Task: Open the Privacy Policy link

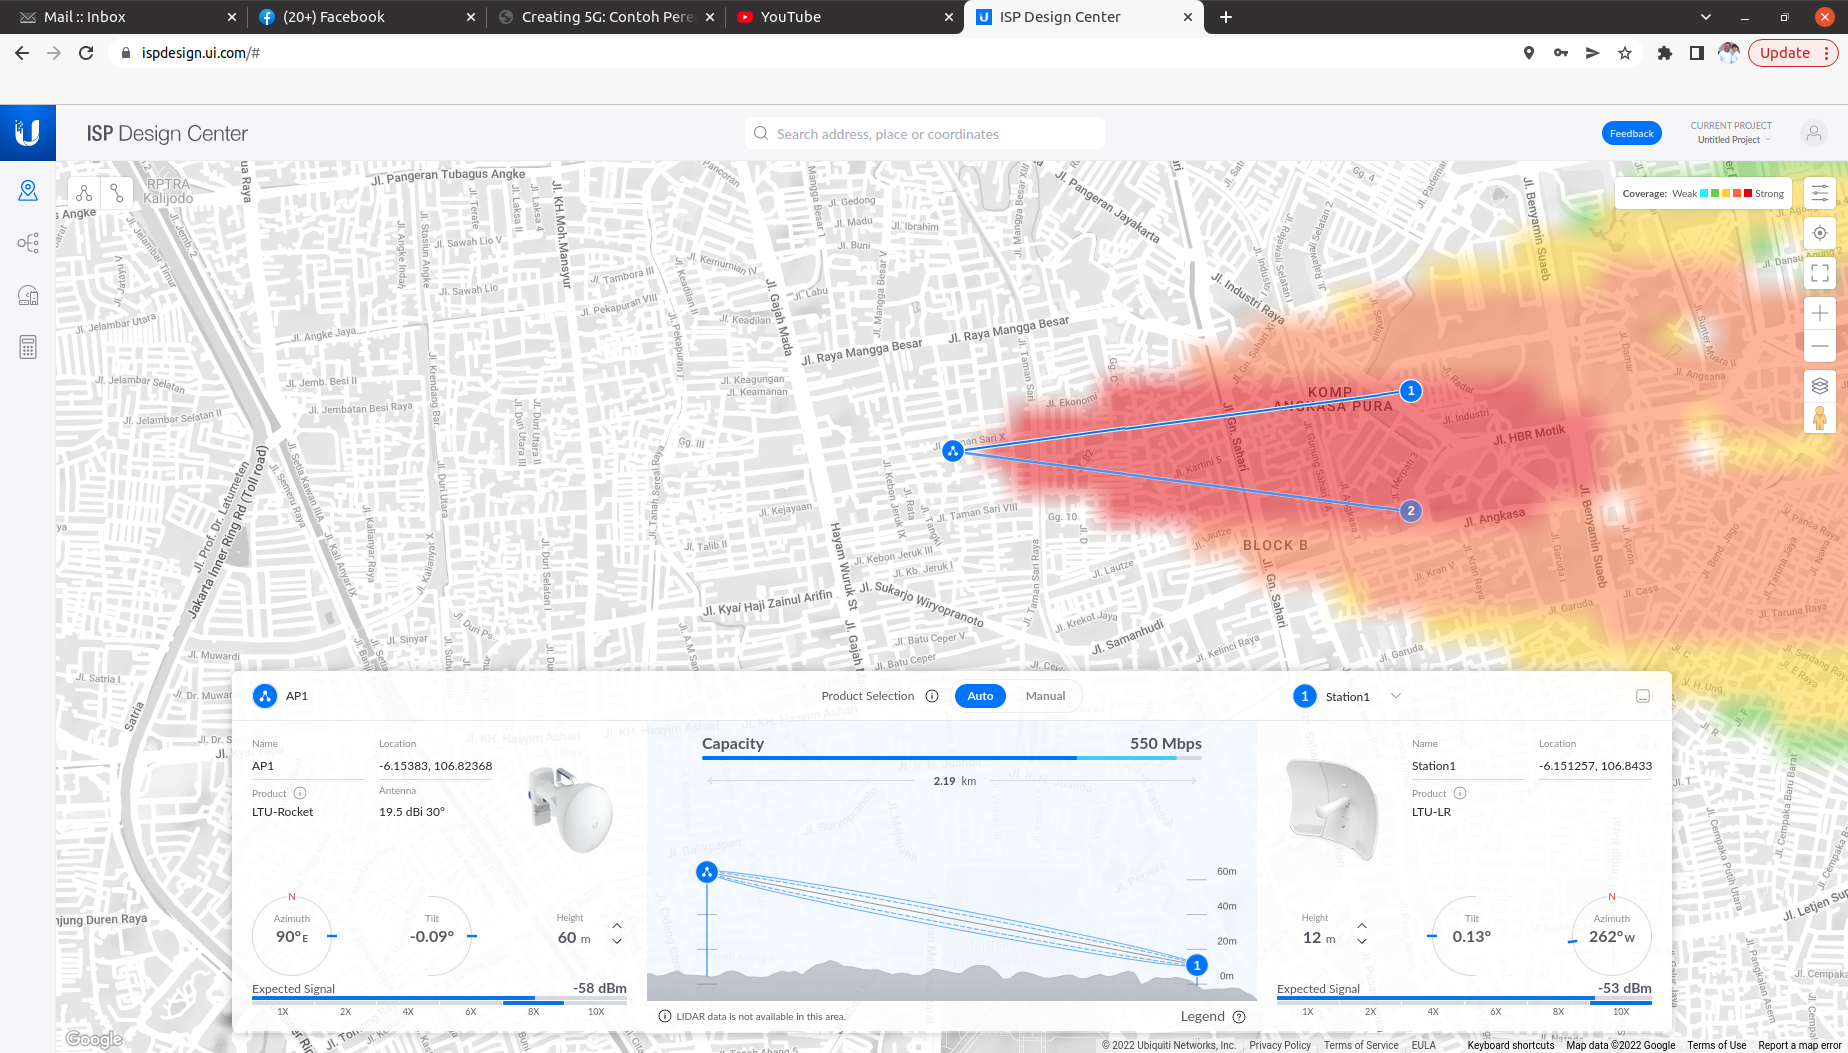Action: 1279,1045
